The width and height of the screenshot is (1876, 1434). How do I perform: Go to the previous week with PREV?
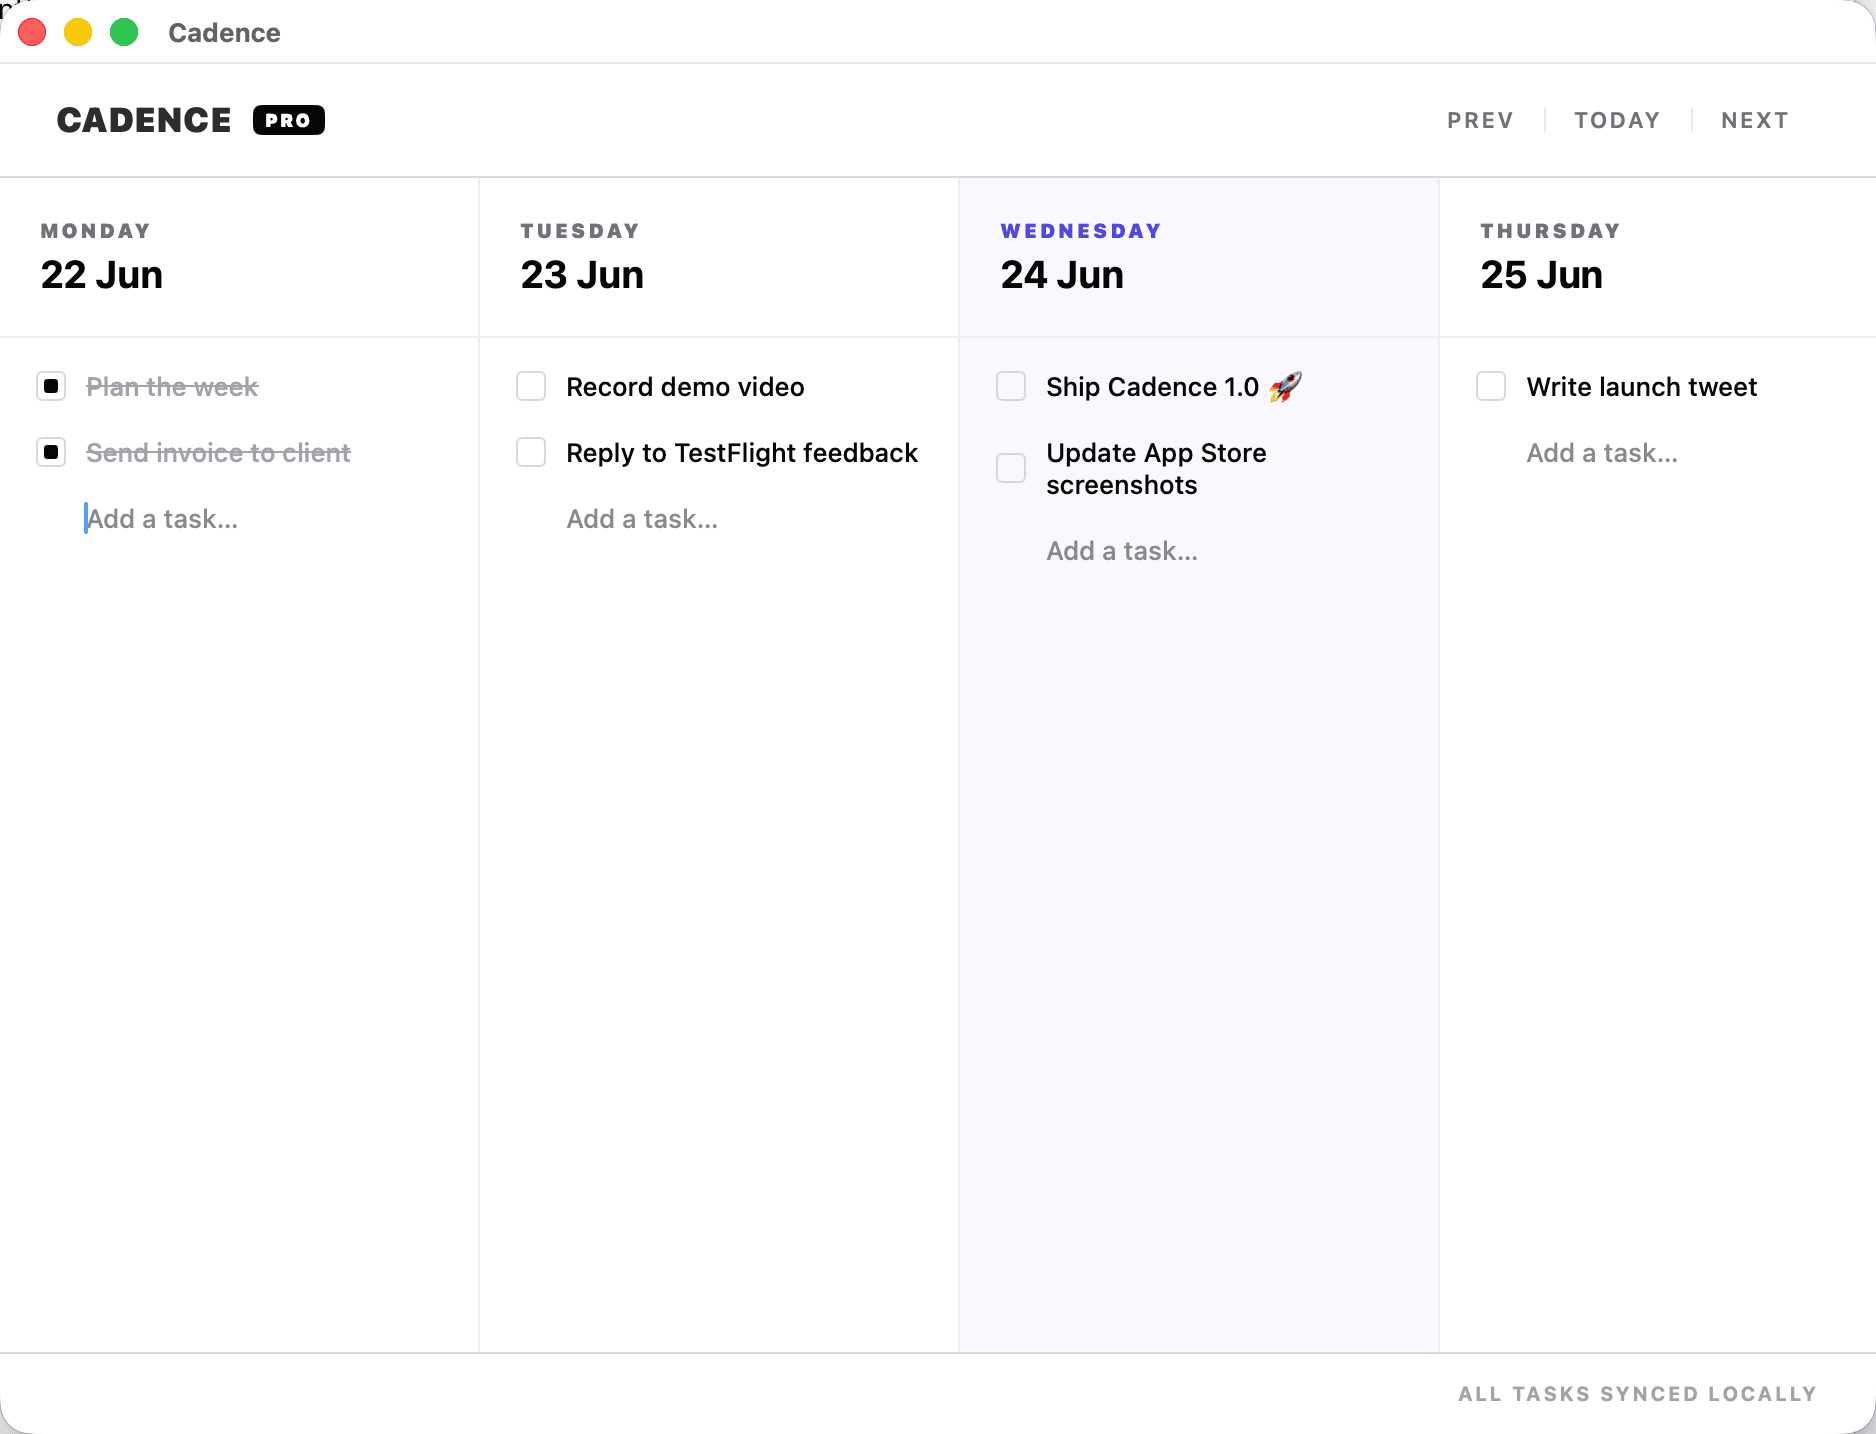1480,120
